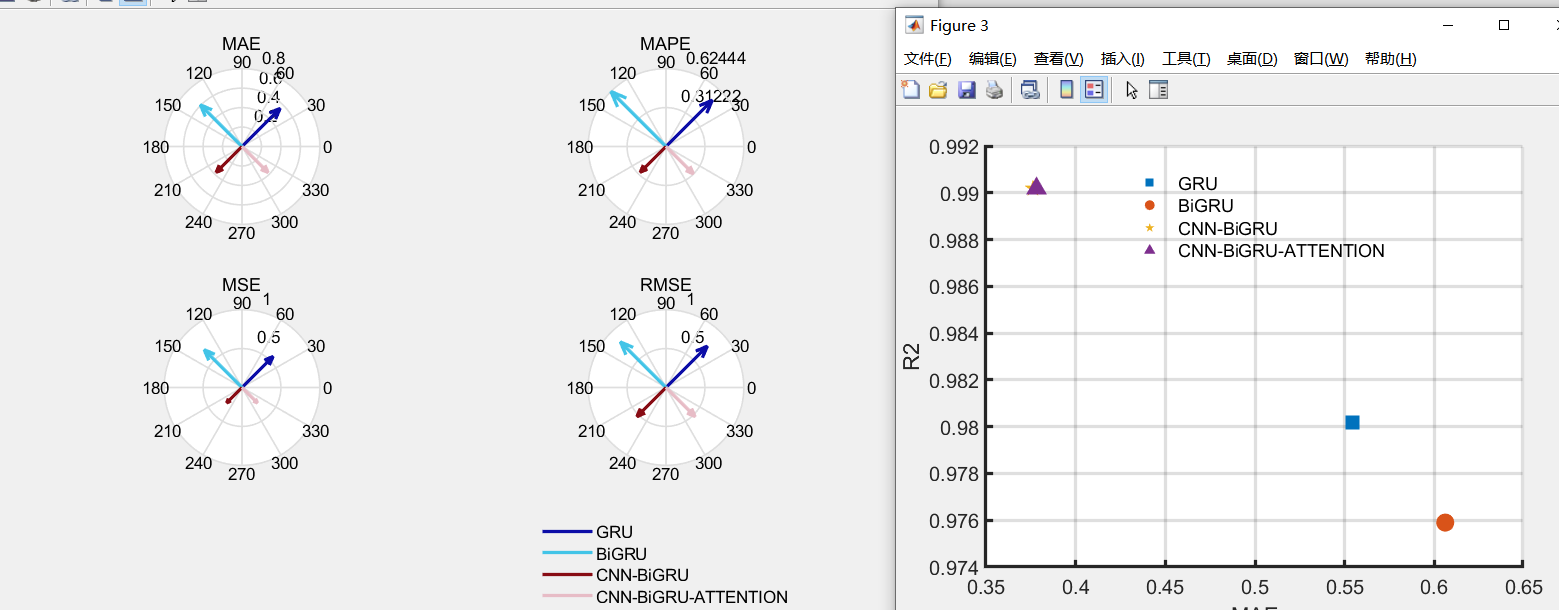Expand the 查看(V) menu
This screenshot has width=1559, height=610.
click(1059, 59)
